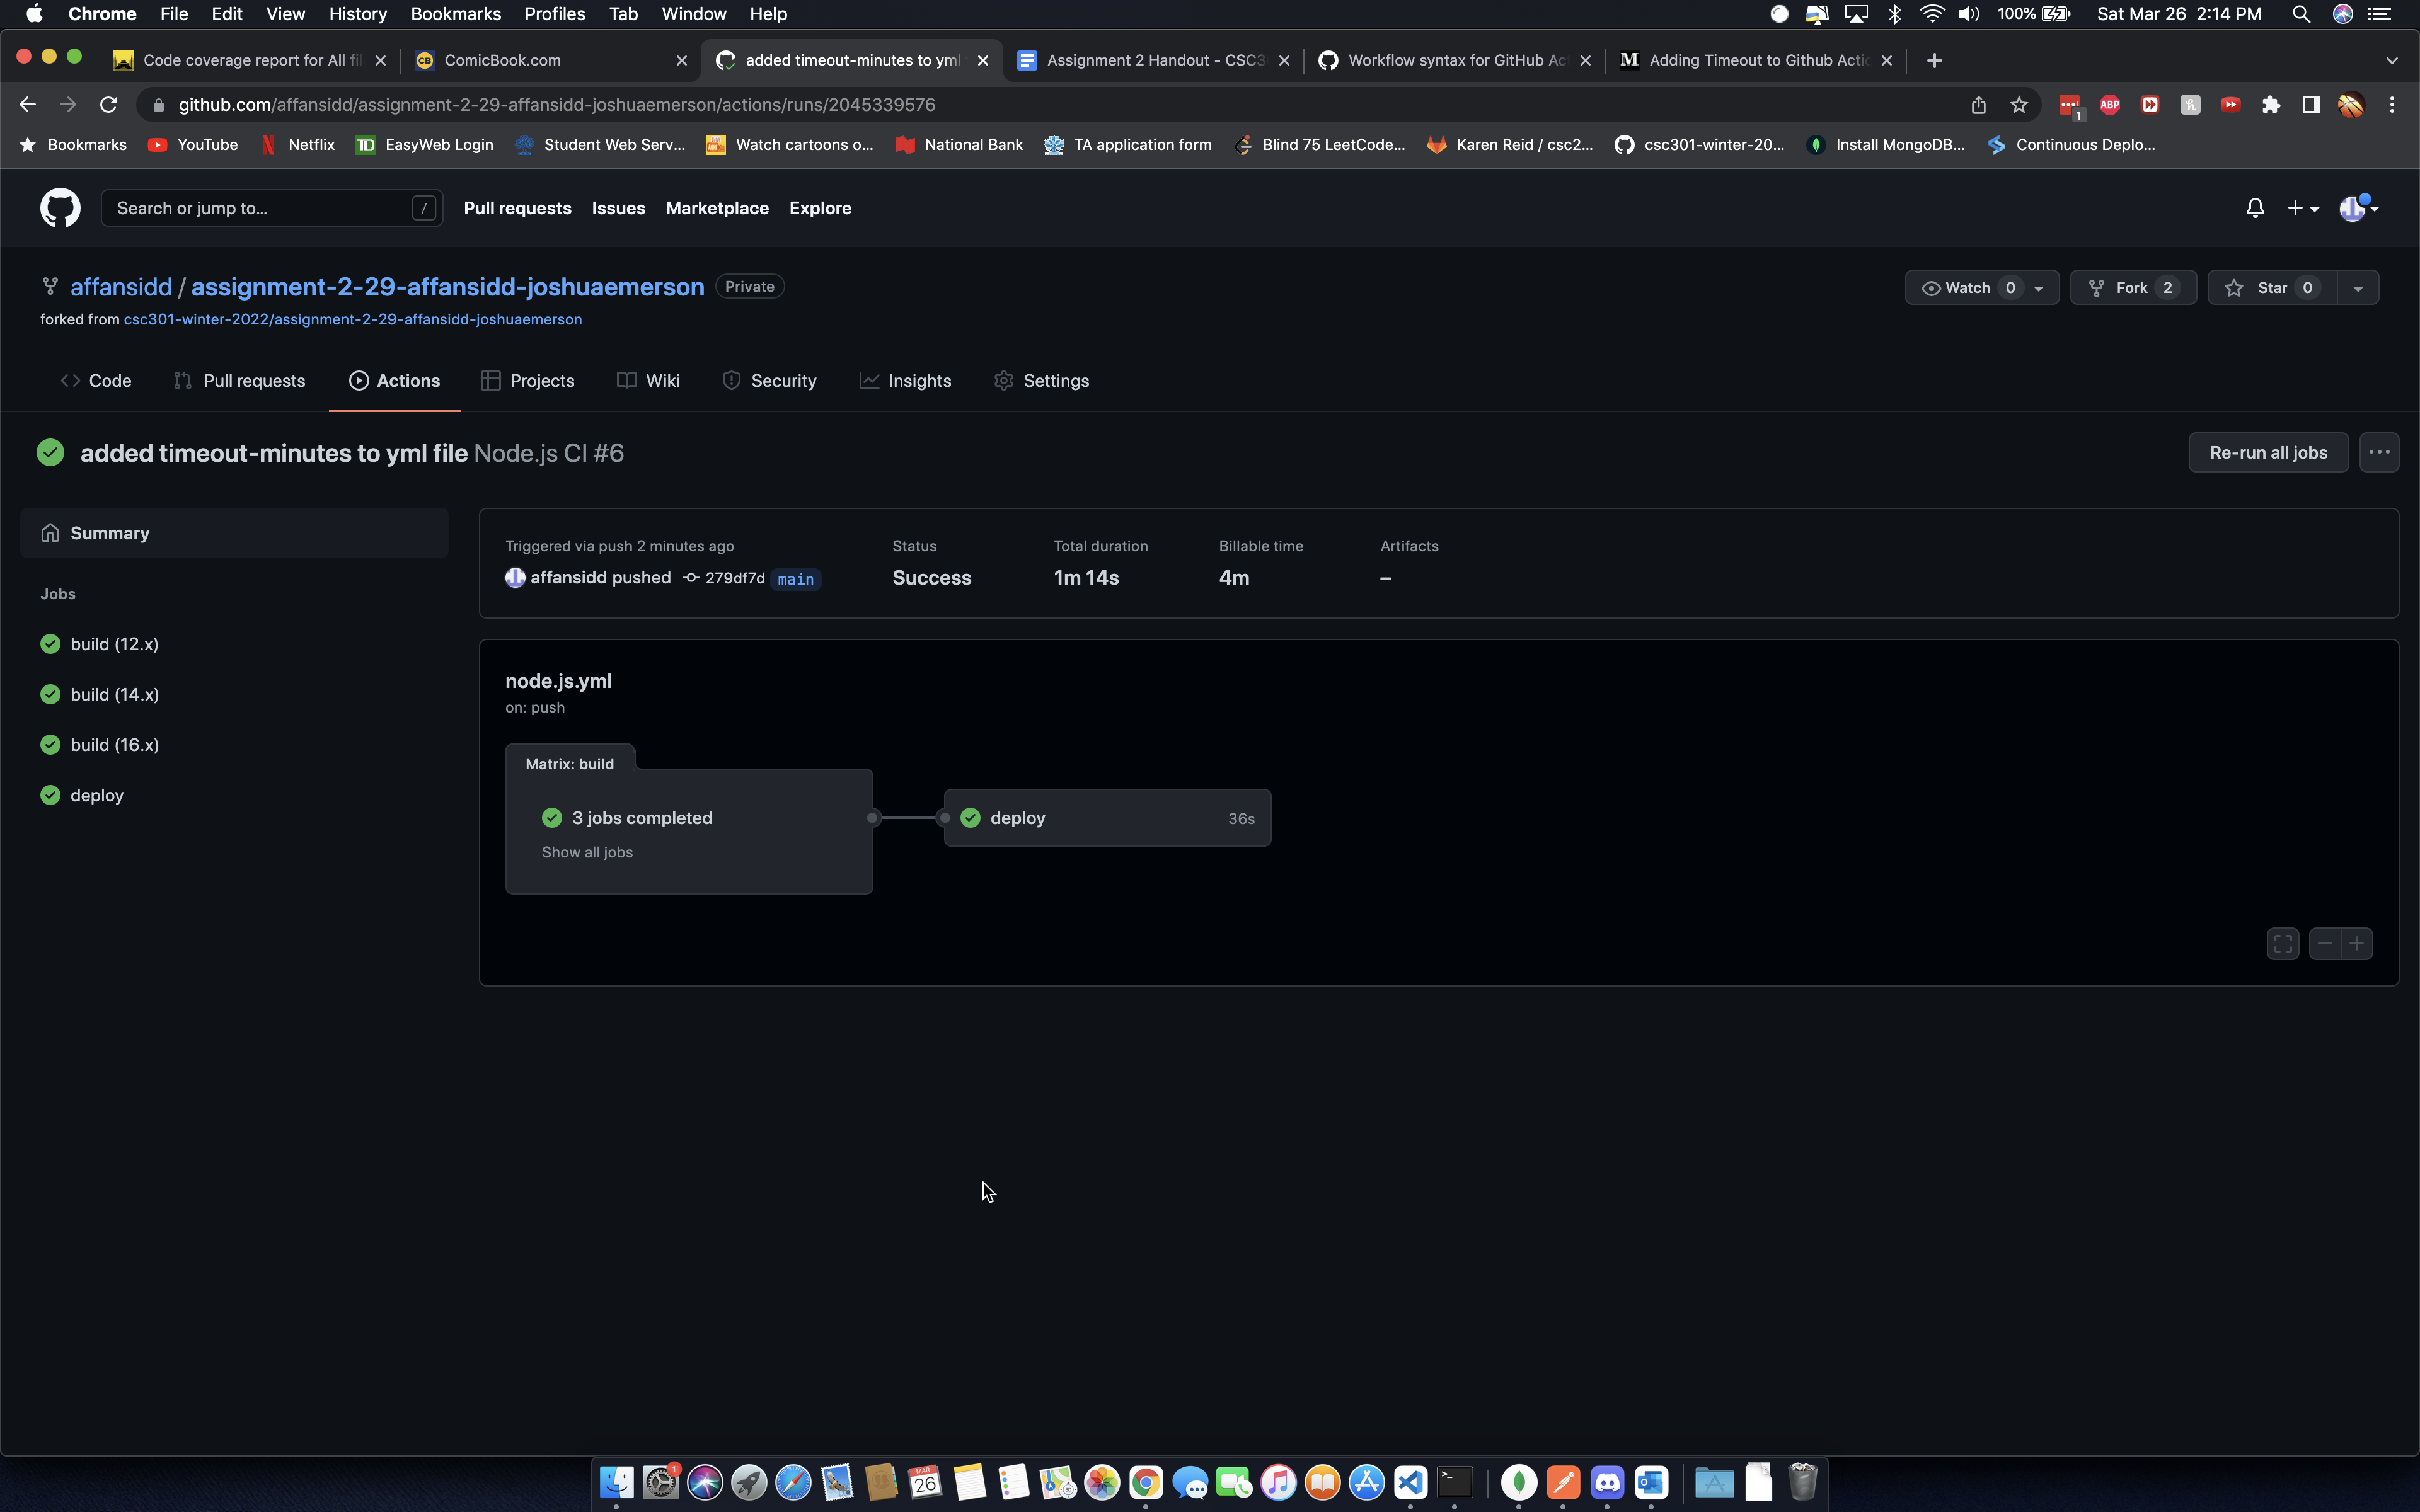2420x1512 pixels.
Task: Open the Projects tab
Action: click(527, 381)
